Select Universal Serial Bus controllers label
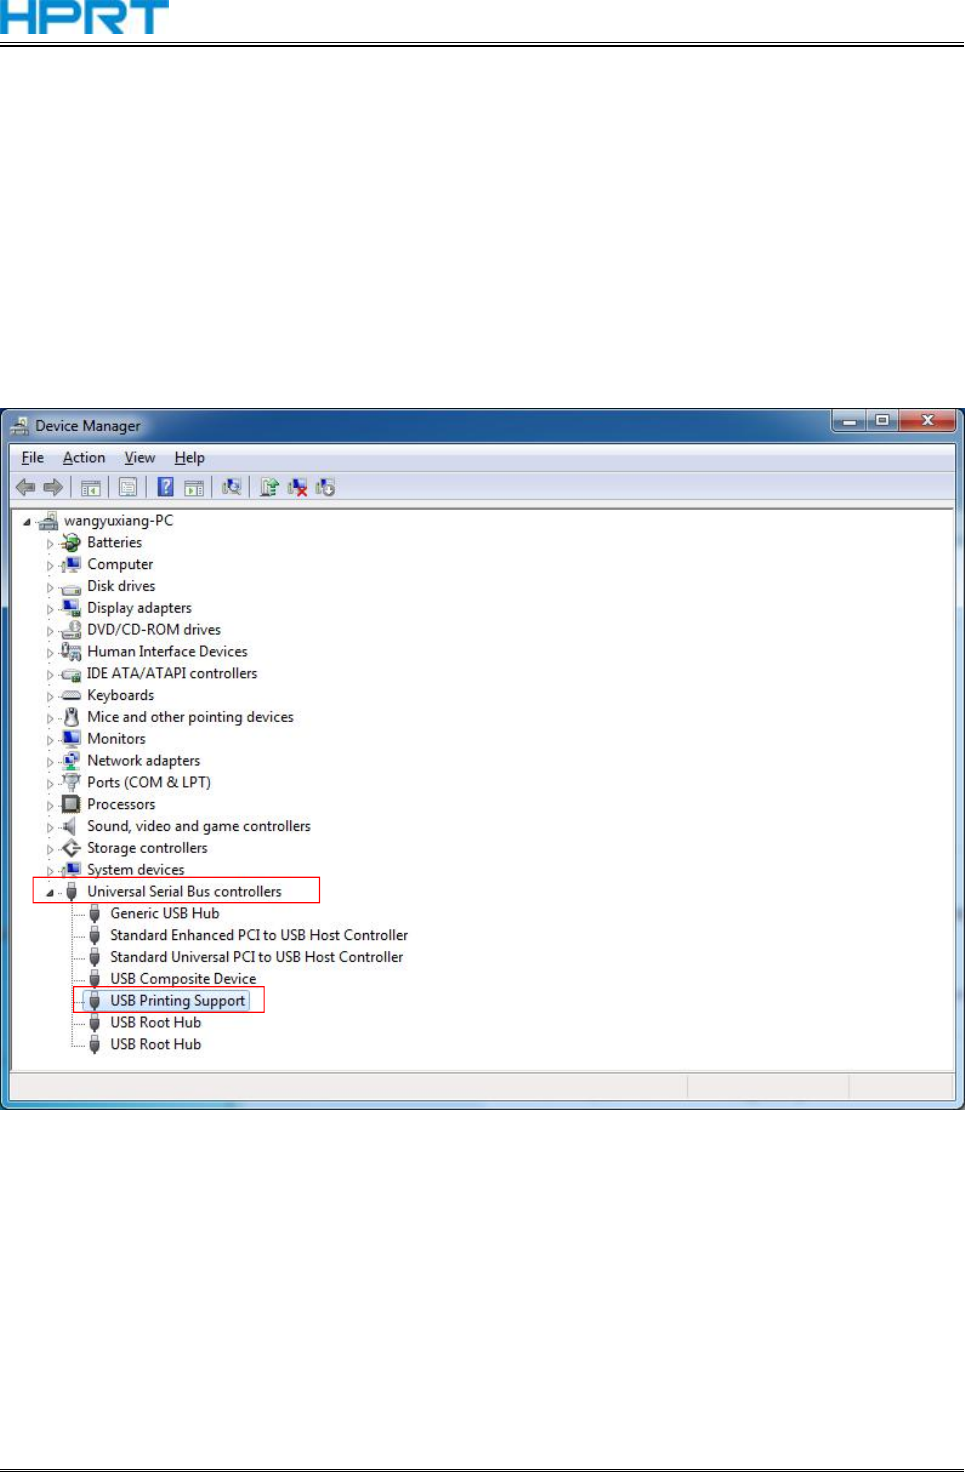 [x=184, y=892]
